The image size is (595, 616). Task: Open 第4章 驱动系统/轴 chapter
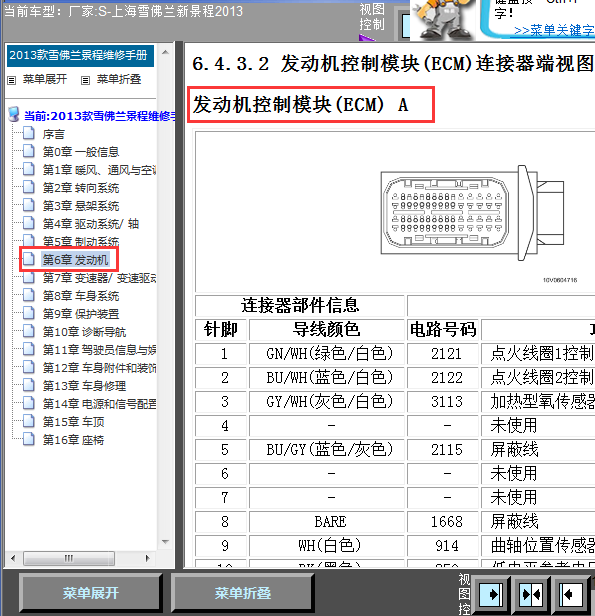click(x=91, y=224)
